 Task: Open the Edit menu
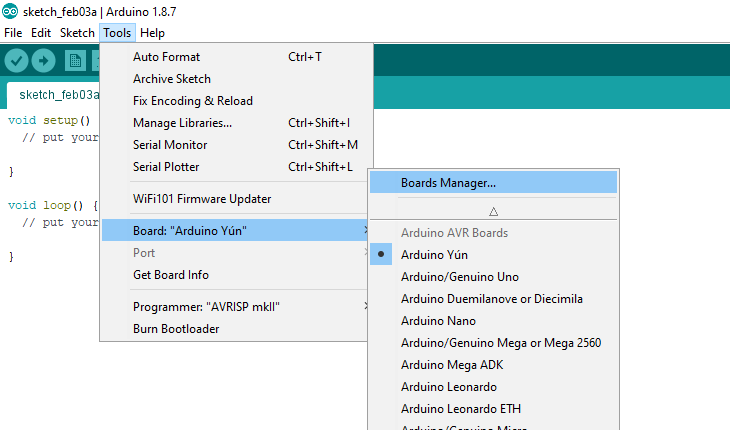click(41, 33)
